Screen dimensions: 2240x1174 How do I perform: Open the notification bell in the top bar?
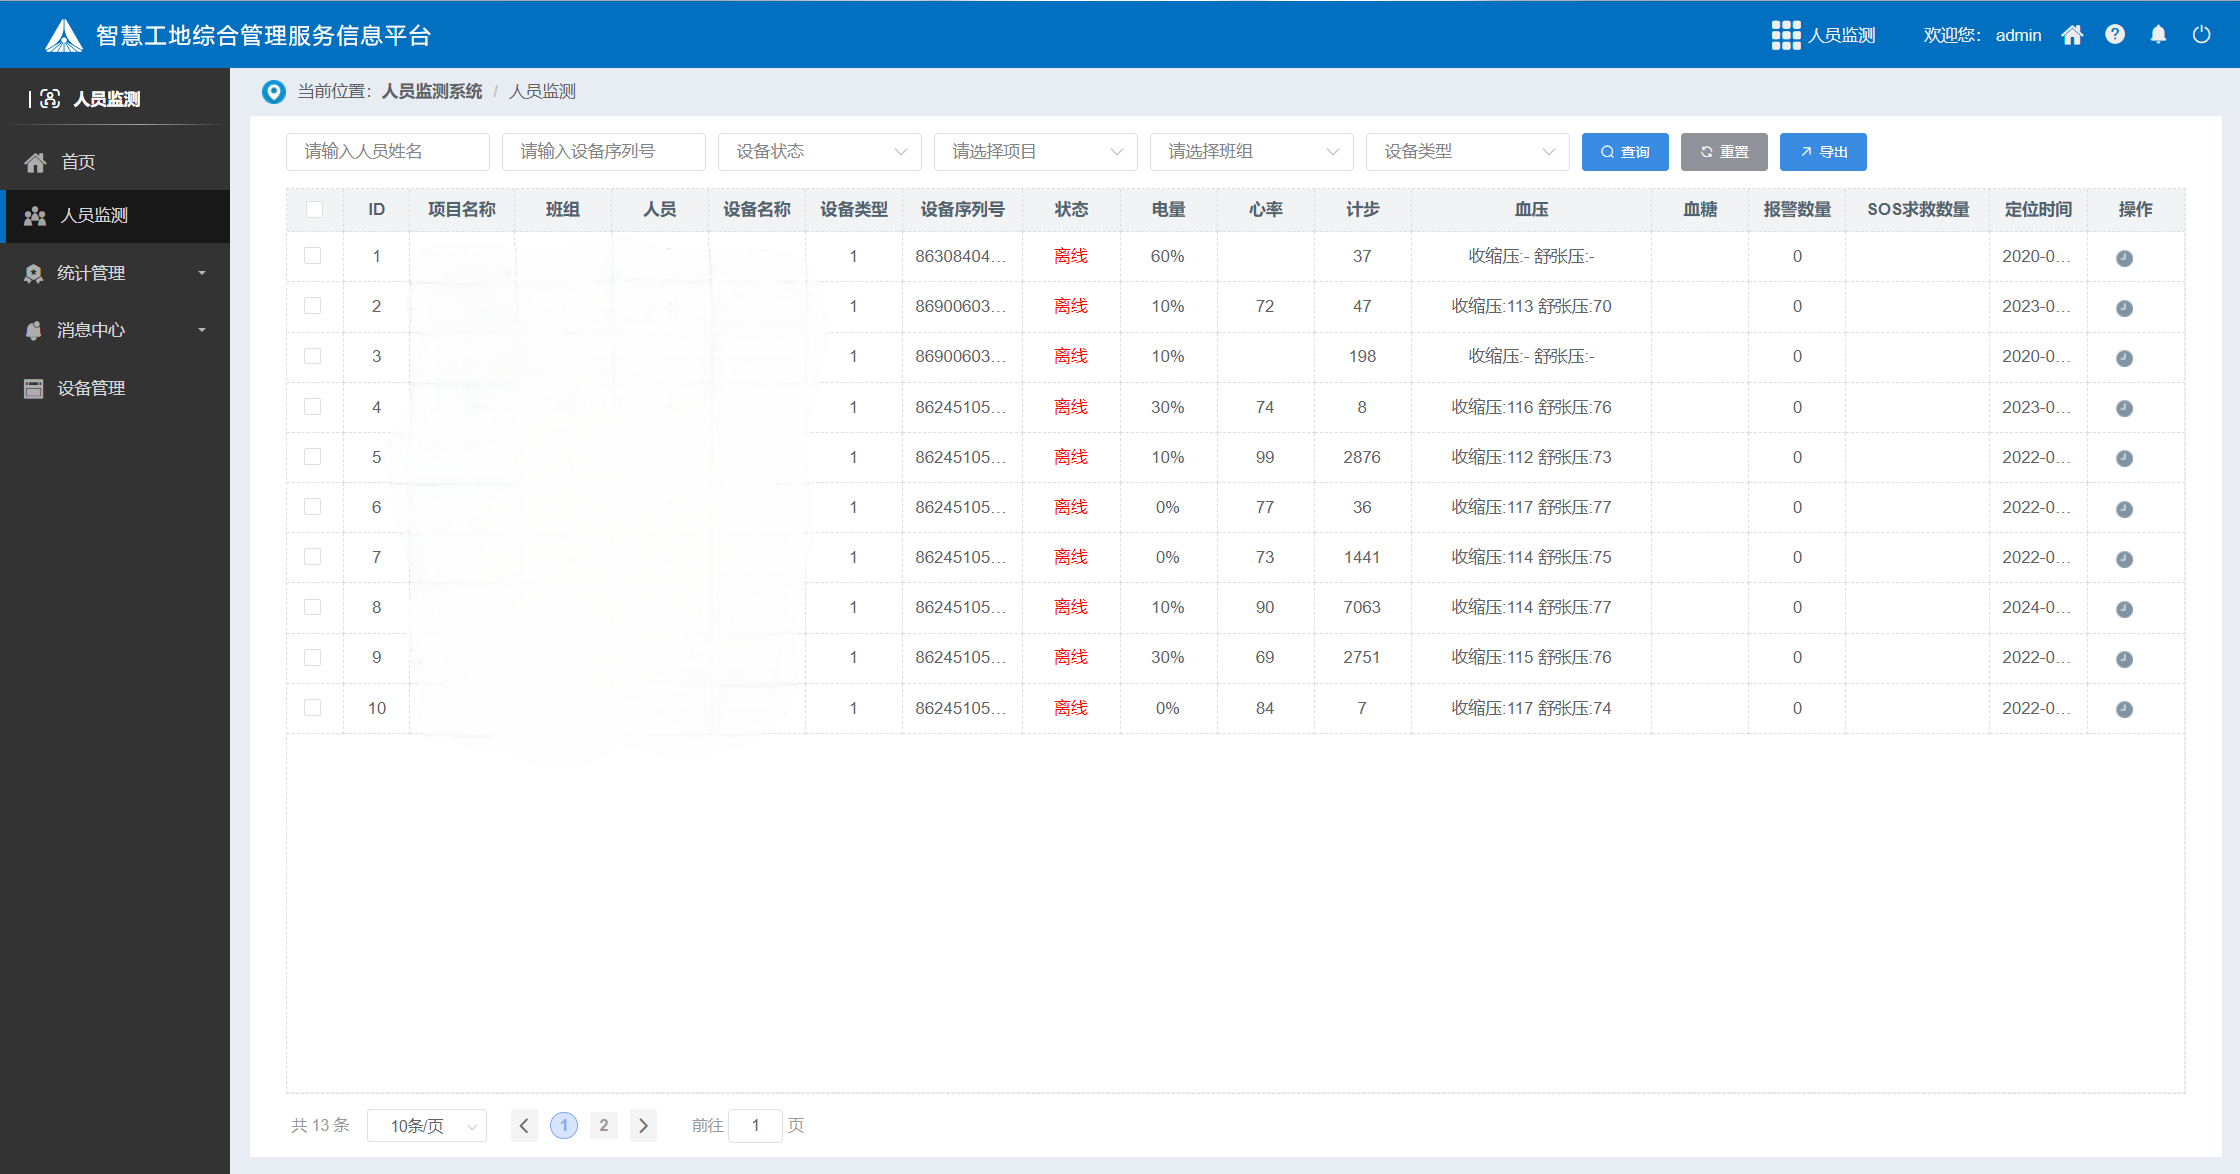[2158, 34]
